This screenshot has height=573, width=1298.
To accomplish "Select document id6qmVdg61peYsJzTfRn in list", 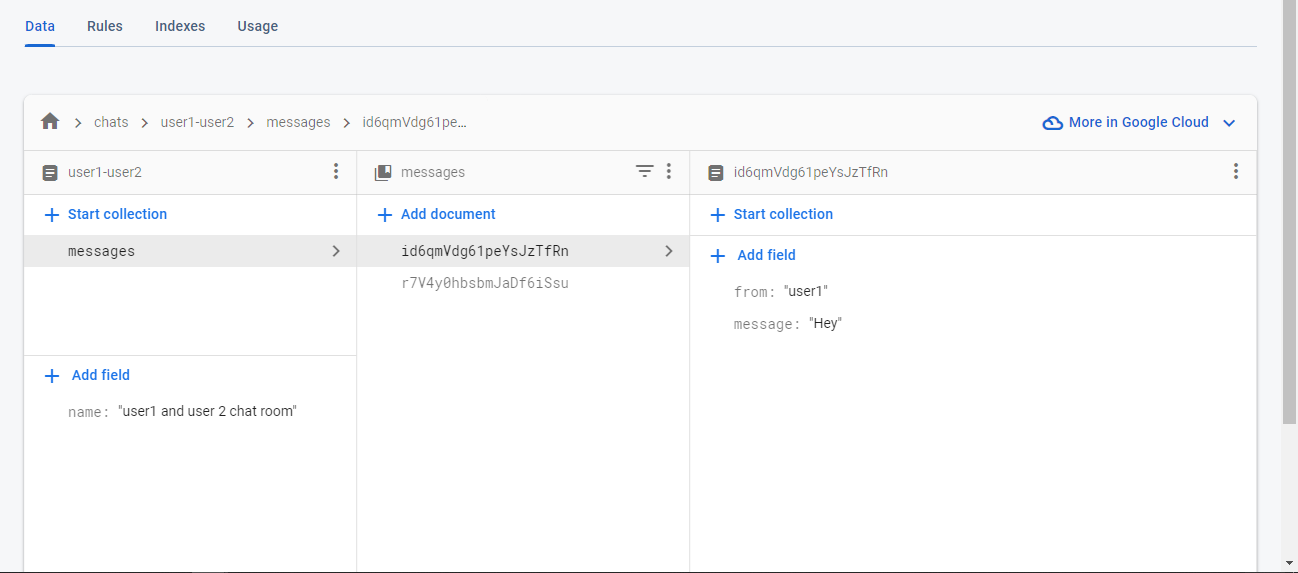I will [523, 251].
